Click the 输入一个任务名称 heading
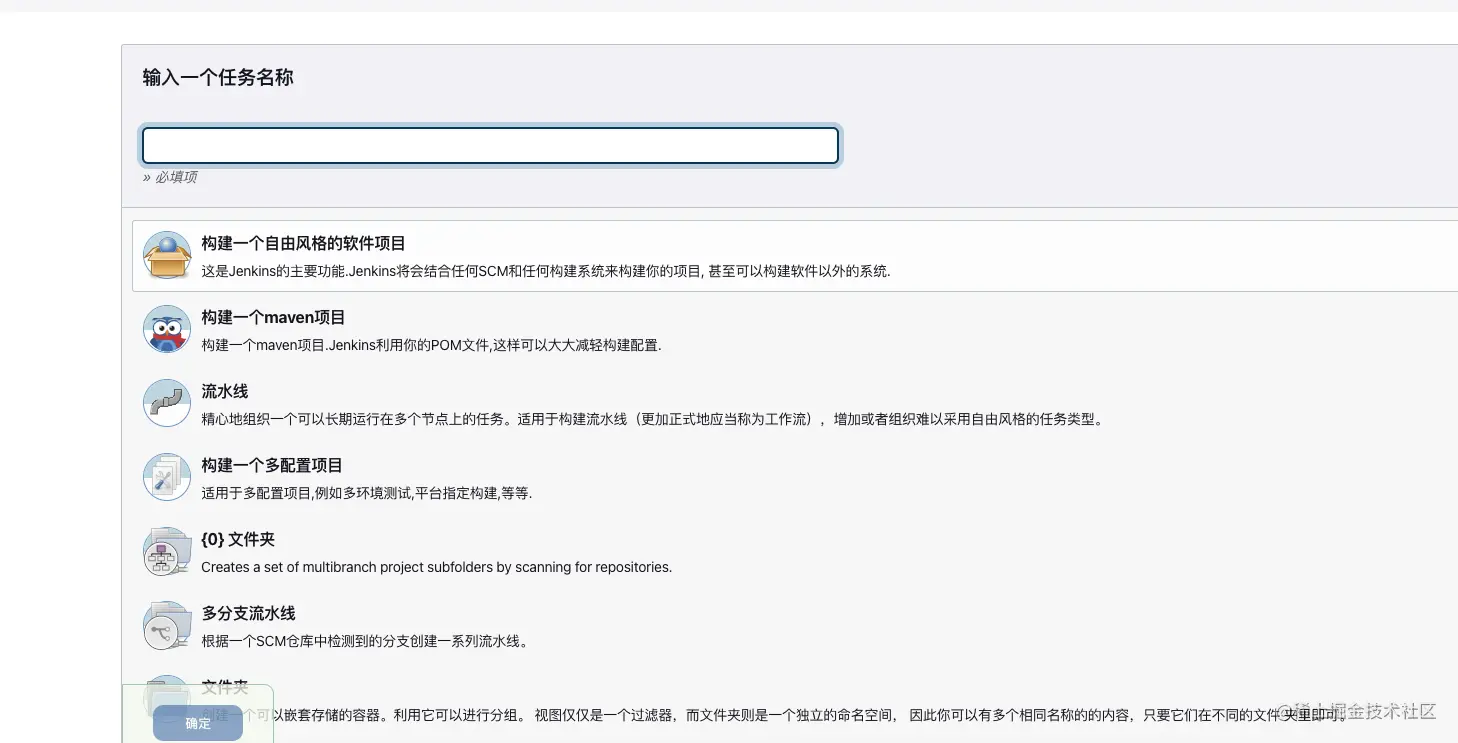The image size is (1458, 743). [218, 77]
